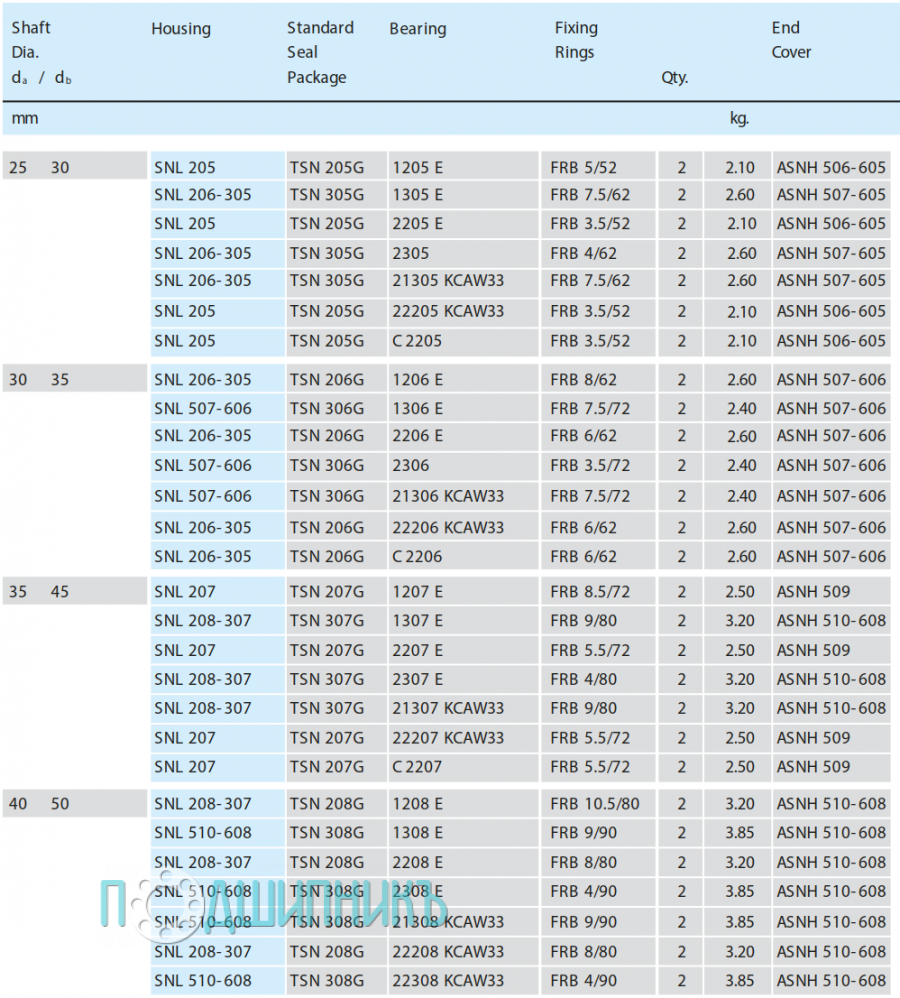Click fixing ring FRB 4/80
This screenshot has height=998, width=900.
(x=584, y=680)
